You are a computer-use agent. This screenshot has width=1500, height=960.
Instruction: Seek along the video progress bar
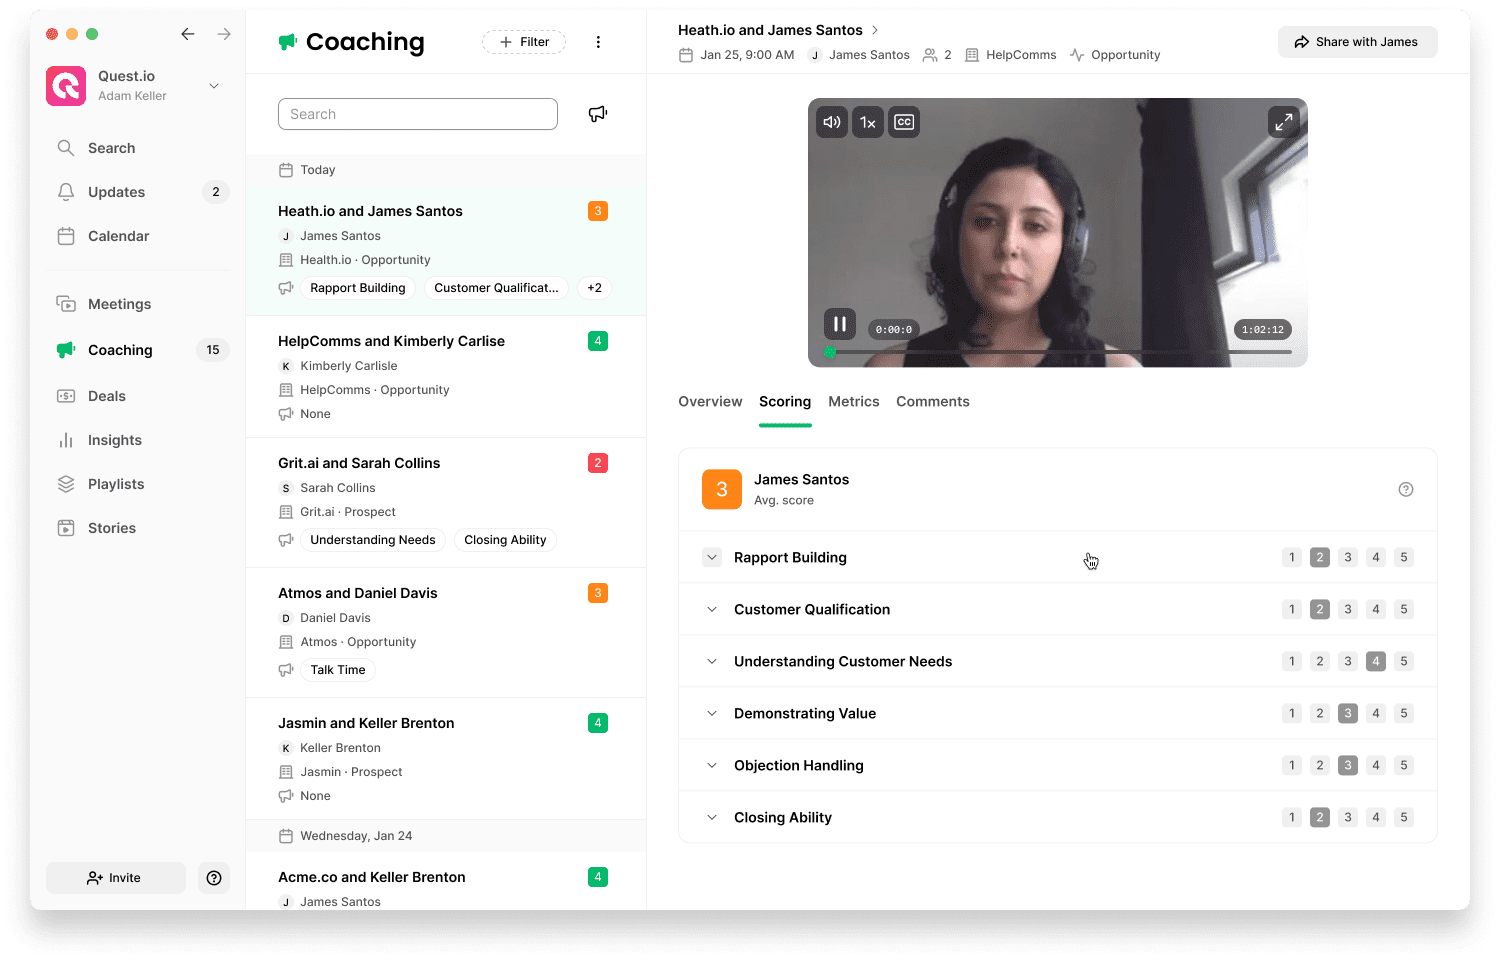click(x=1060, y=352)
